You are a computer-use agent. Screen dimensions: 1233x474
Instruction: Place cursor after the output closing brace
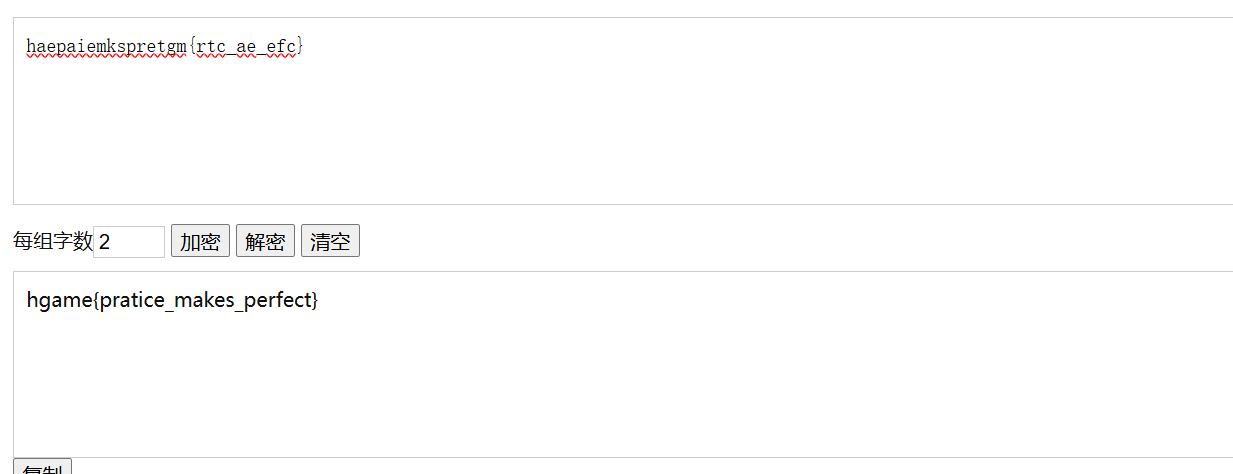(319, 300)
